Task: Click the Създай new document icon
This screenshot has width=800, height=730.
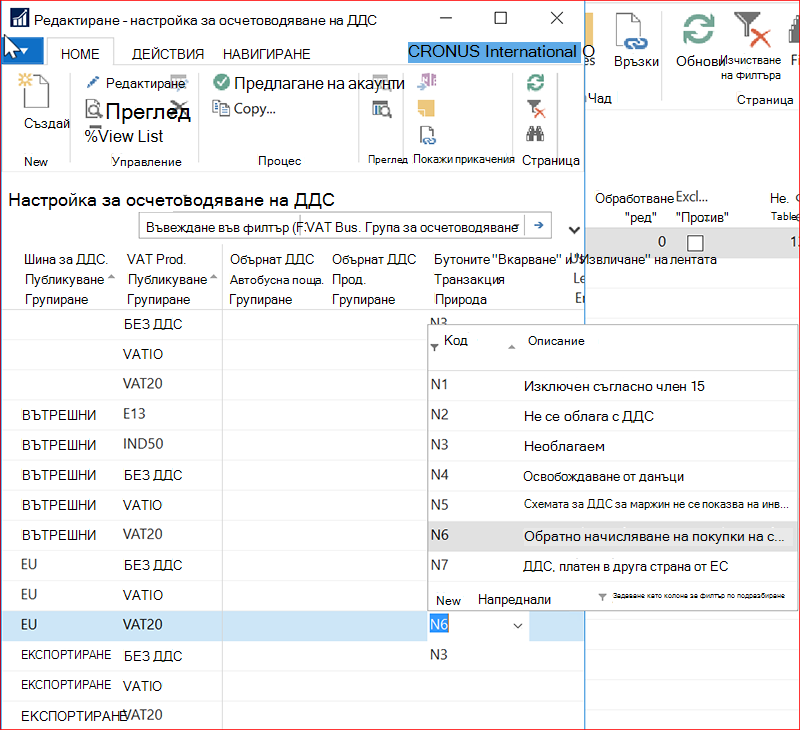Action: click(x=36, y=91)
